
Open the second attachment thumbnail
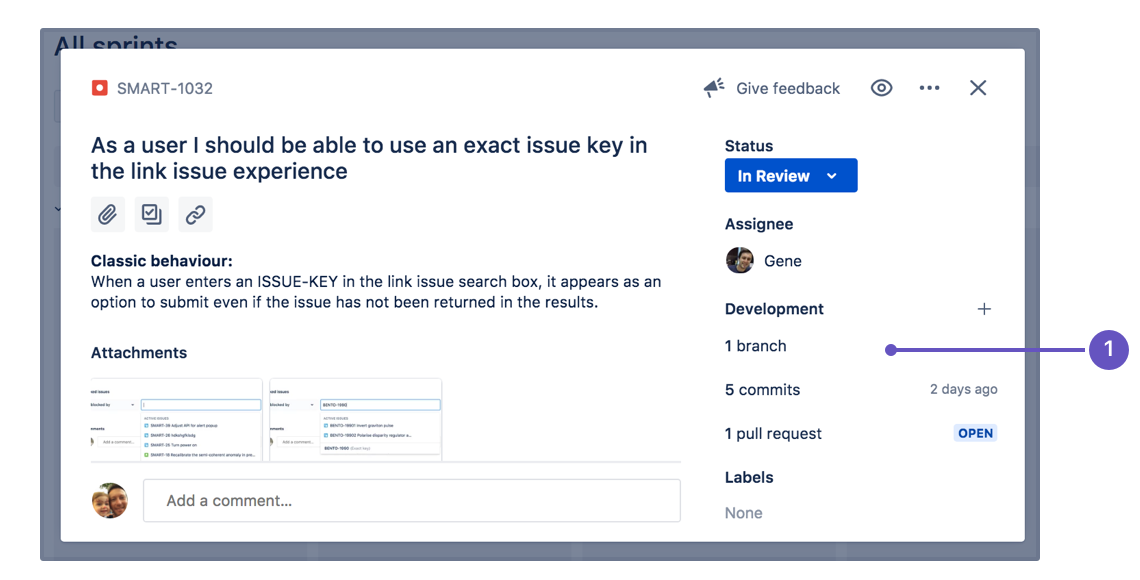coord(355,419)
